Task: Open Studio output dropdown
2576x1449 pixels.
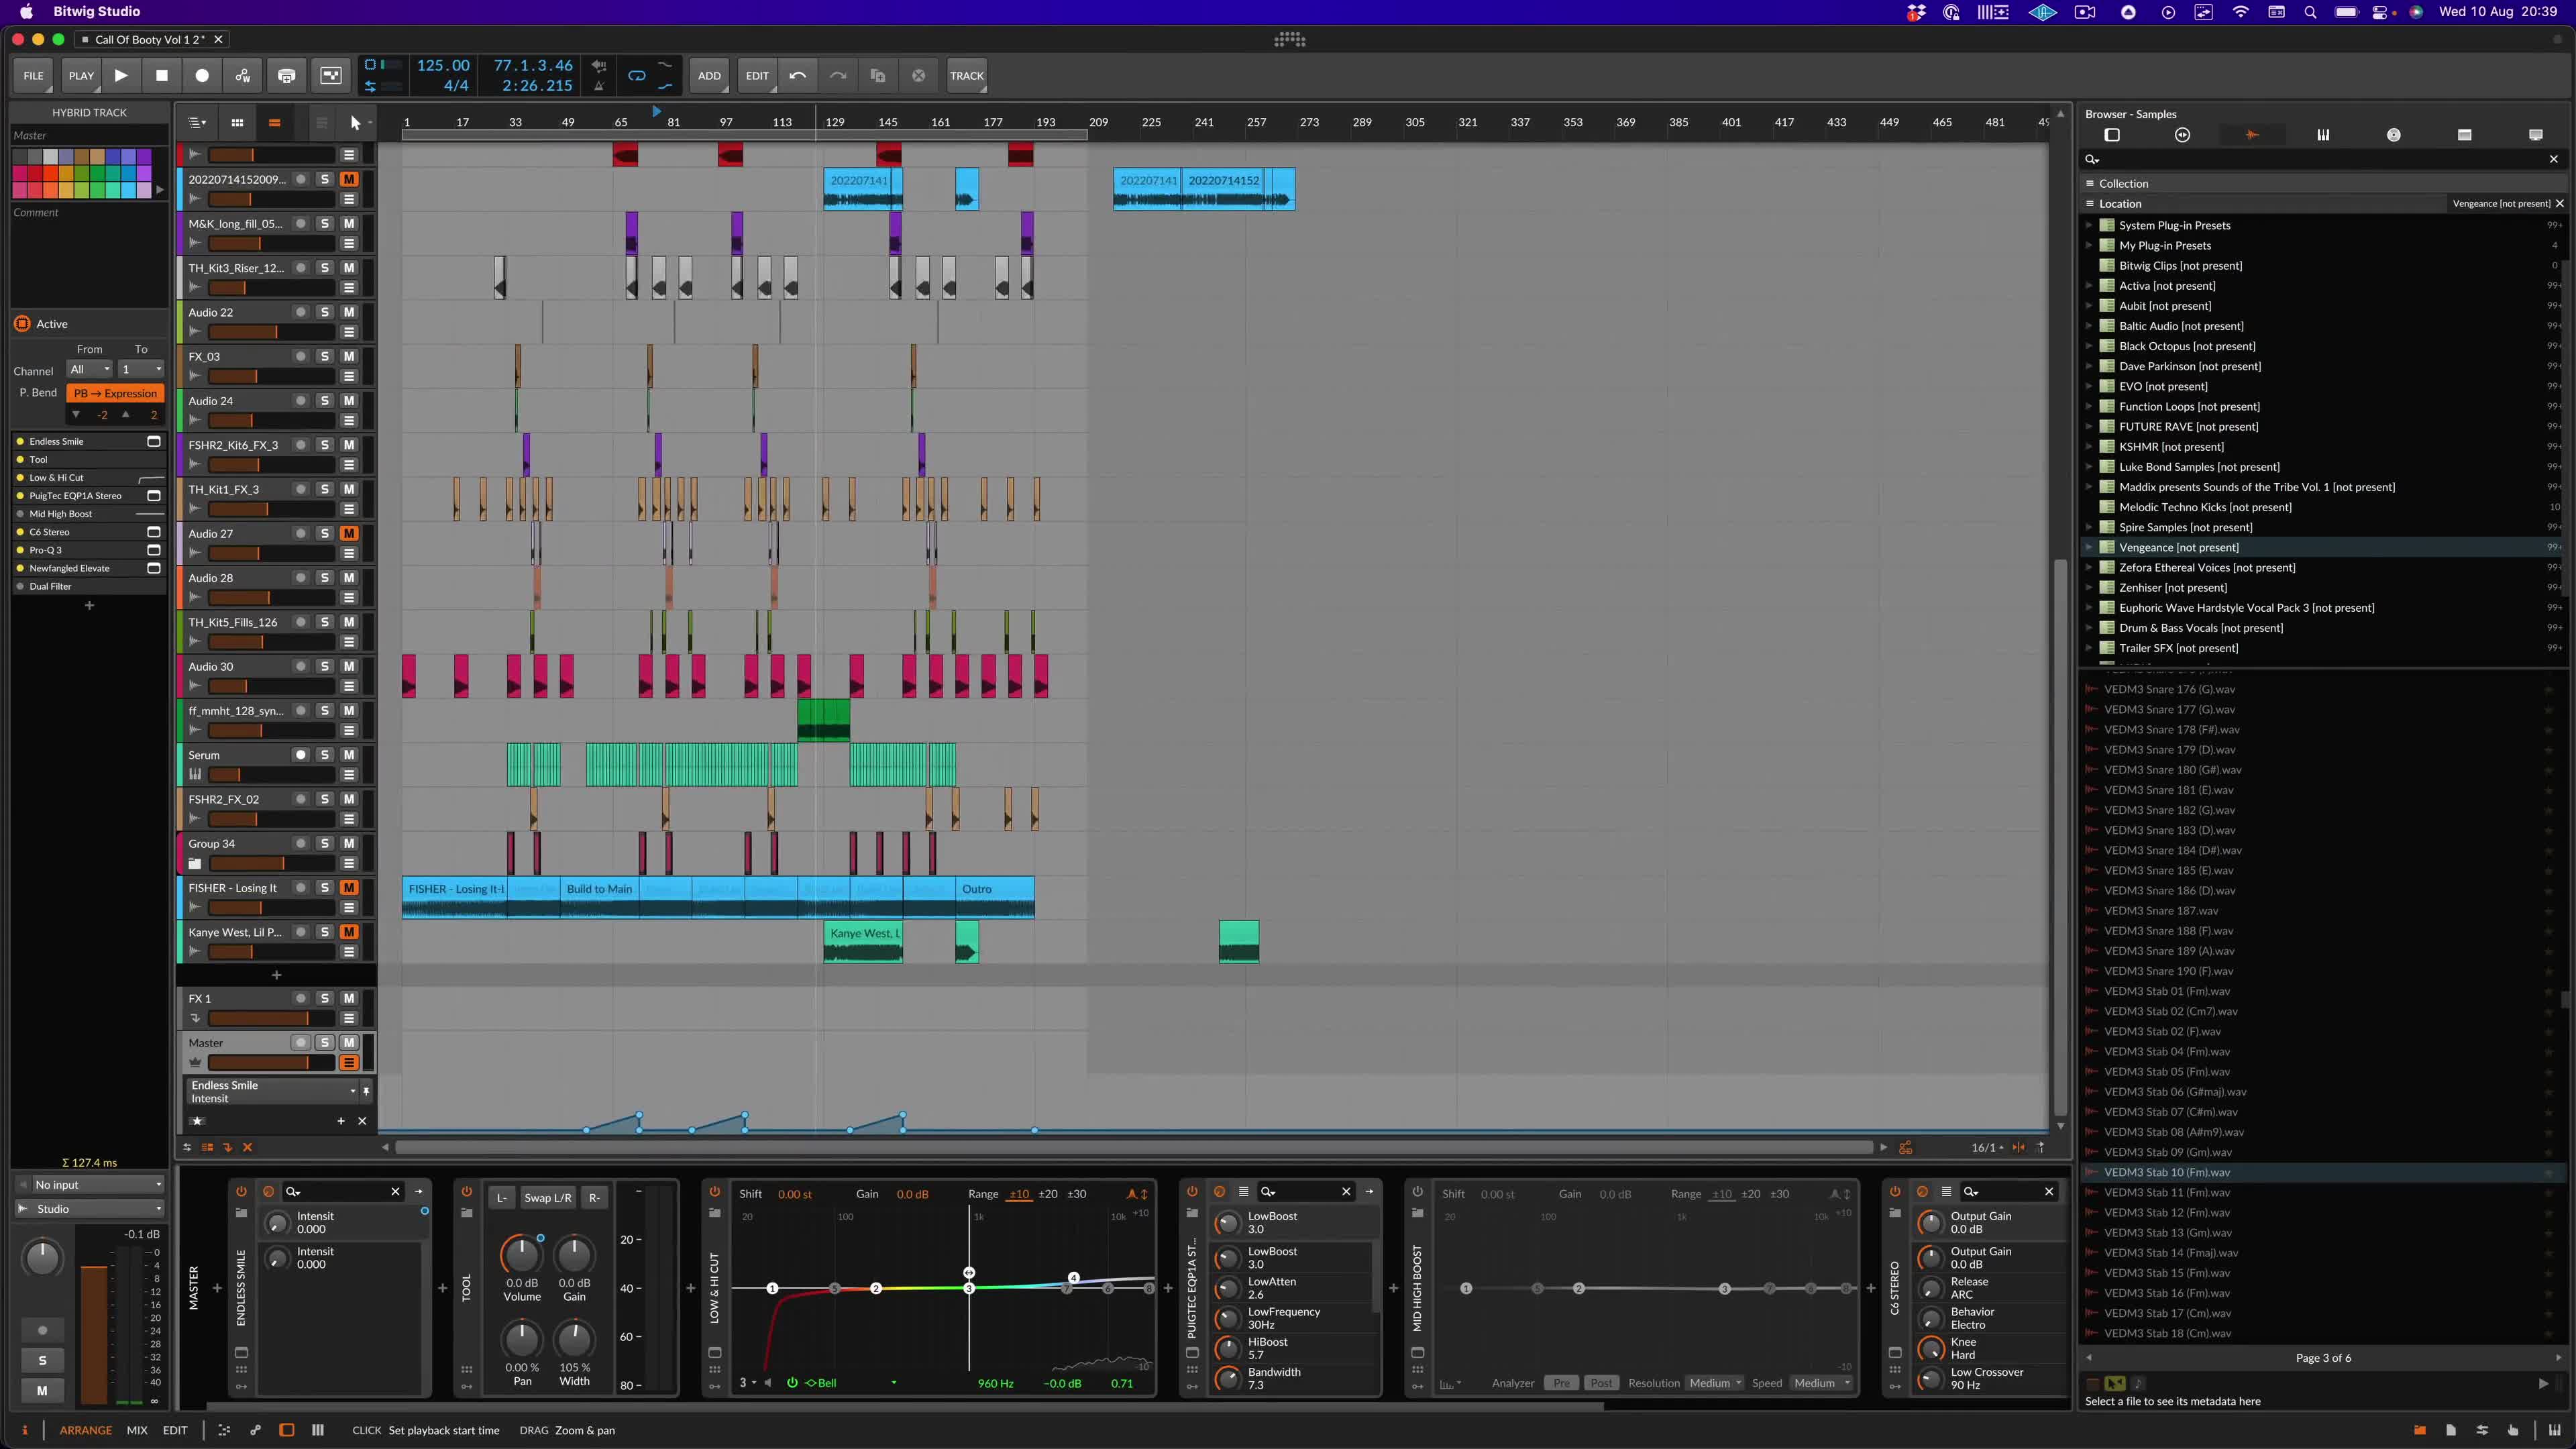Action: click(x=90, y=1209)
